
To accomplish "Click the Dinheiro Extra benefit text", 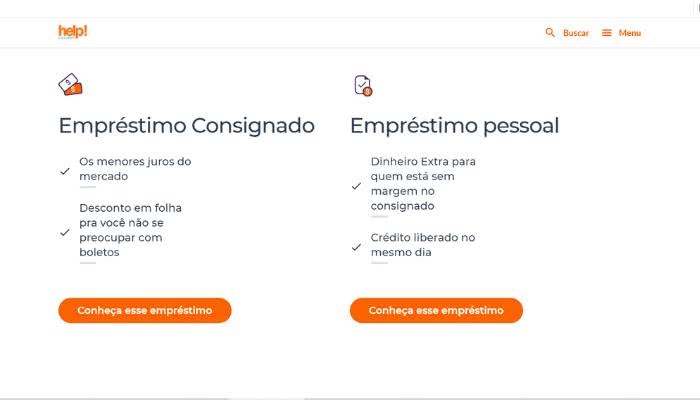I will (x=423, y=183).
